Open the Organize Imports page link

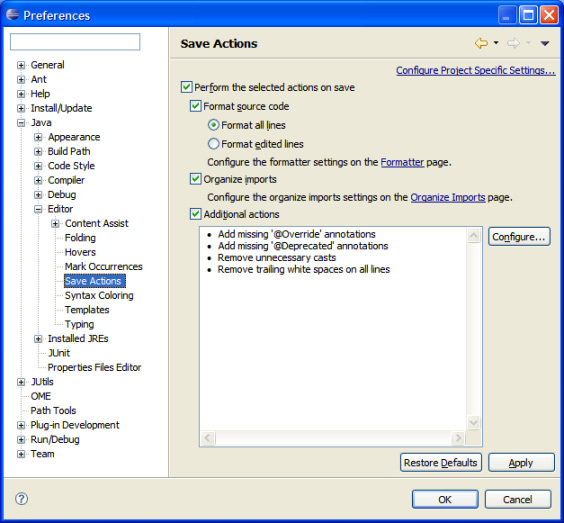coord(448,197)
